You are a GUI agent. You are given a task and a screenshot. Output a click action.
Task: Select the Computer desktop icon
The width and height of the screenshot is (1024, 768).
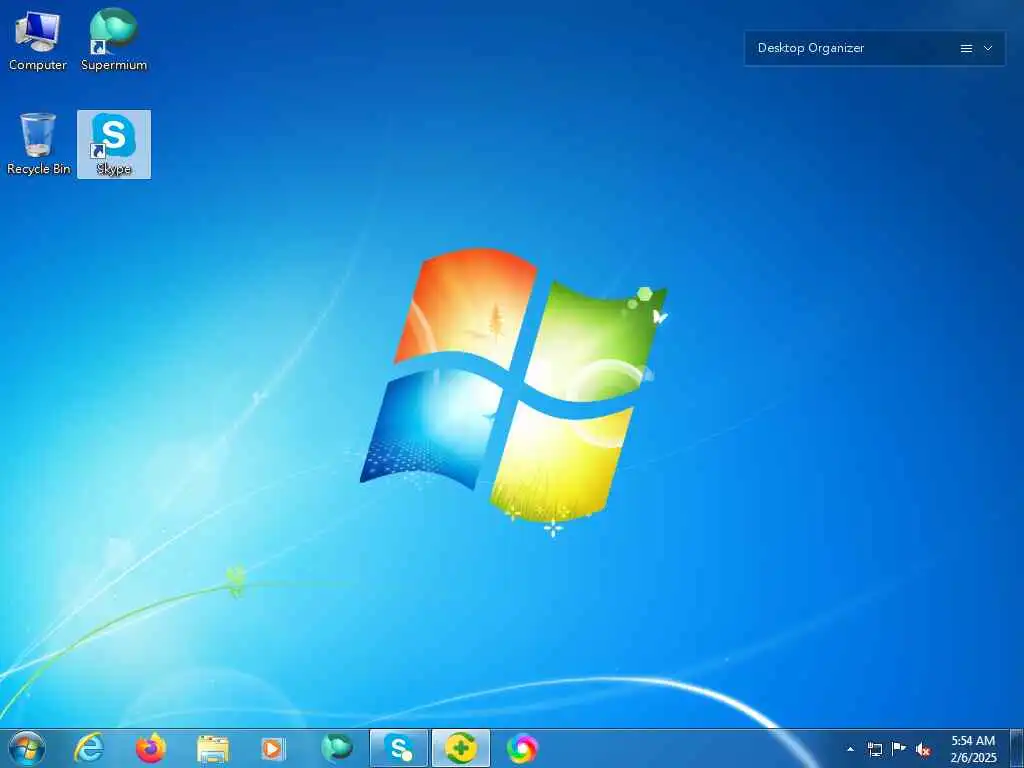pyautogui.click(x=37, y=40)
